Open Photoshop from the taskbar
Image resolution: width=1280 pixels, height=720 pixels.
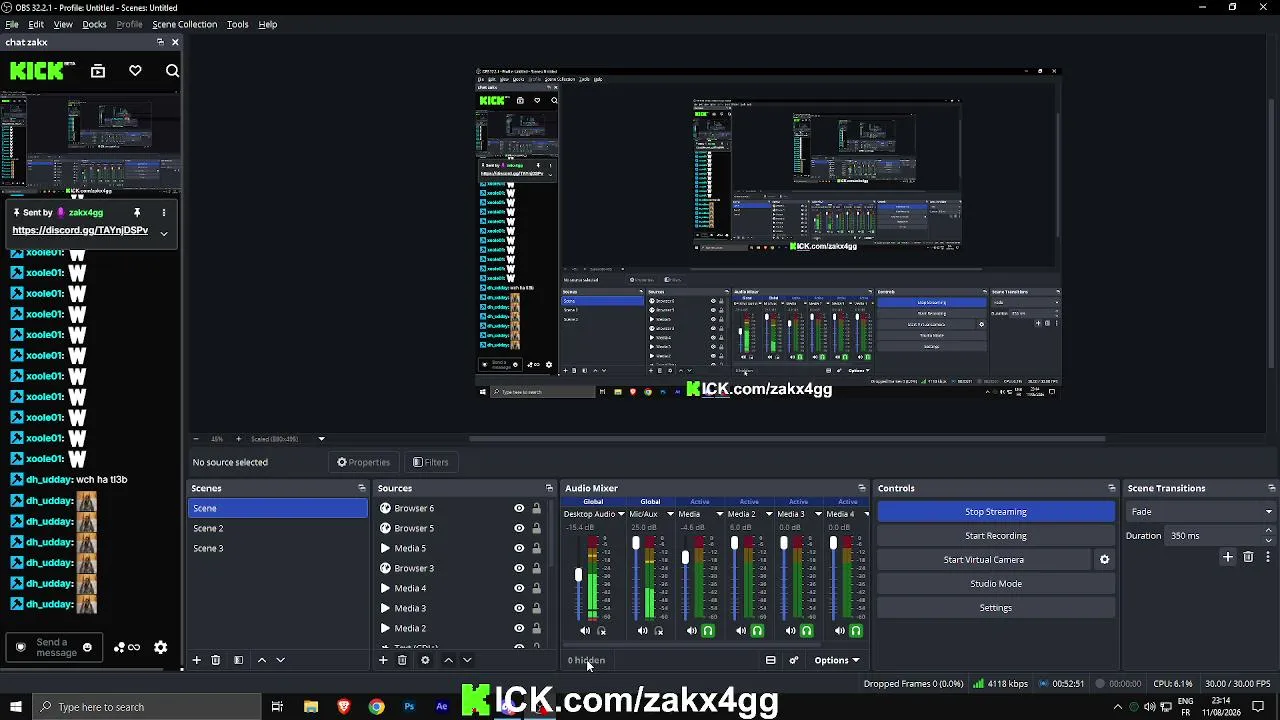coord(409,707)
